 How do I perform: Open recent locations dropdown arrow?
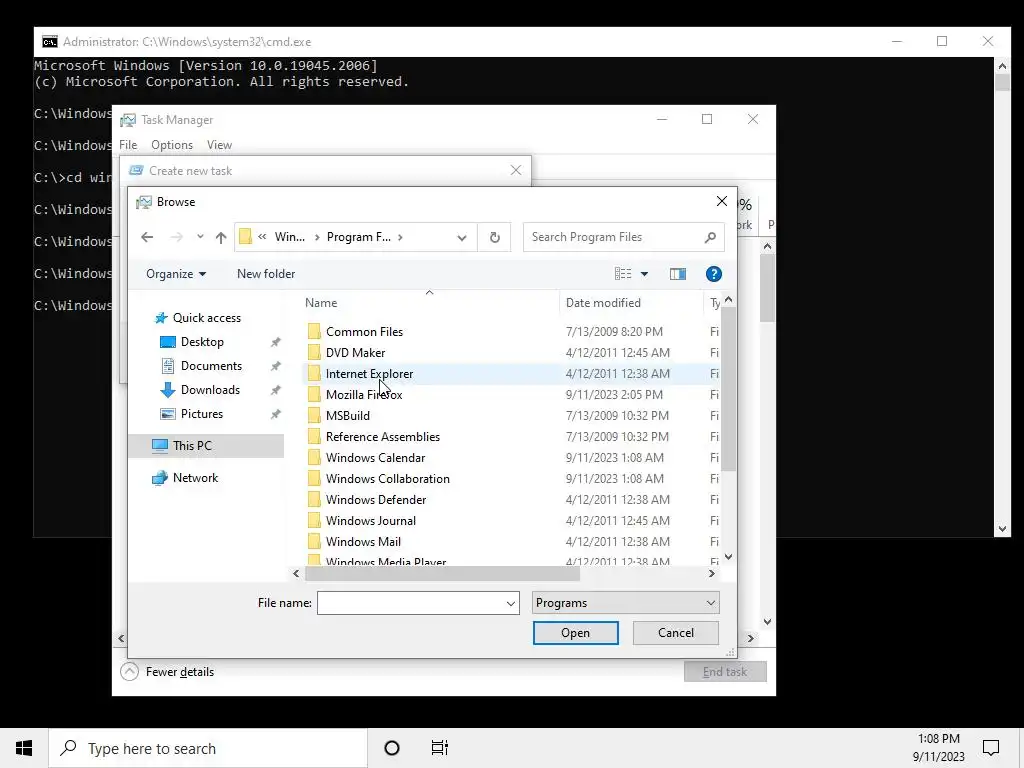point(200,237)
